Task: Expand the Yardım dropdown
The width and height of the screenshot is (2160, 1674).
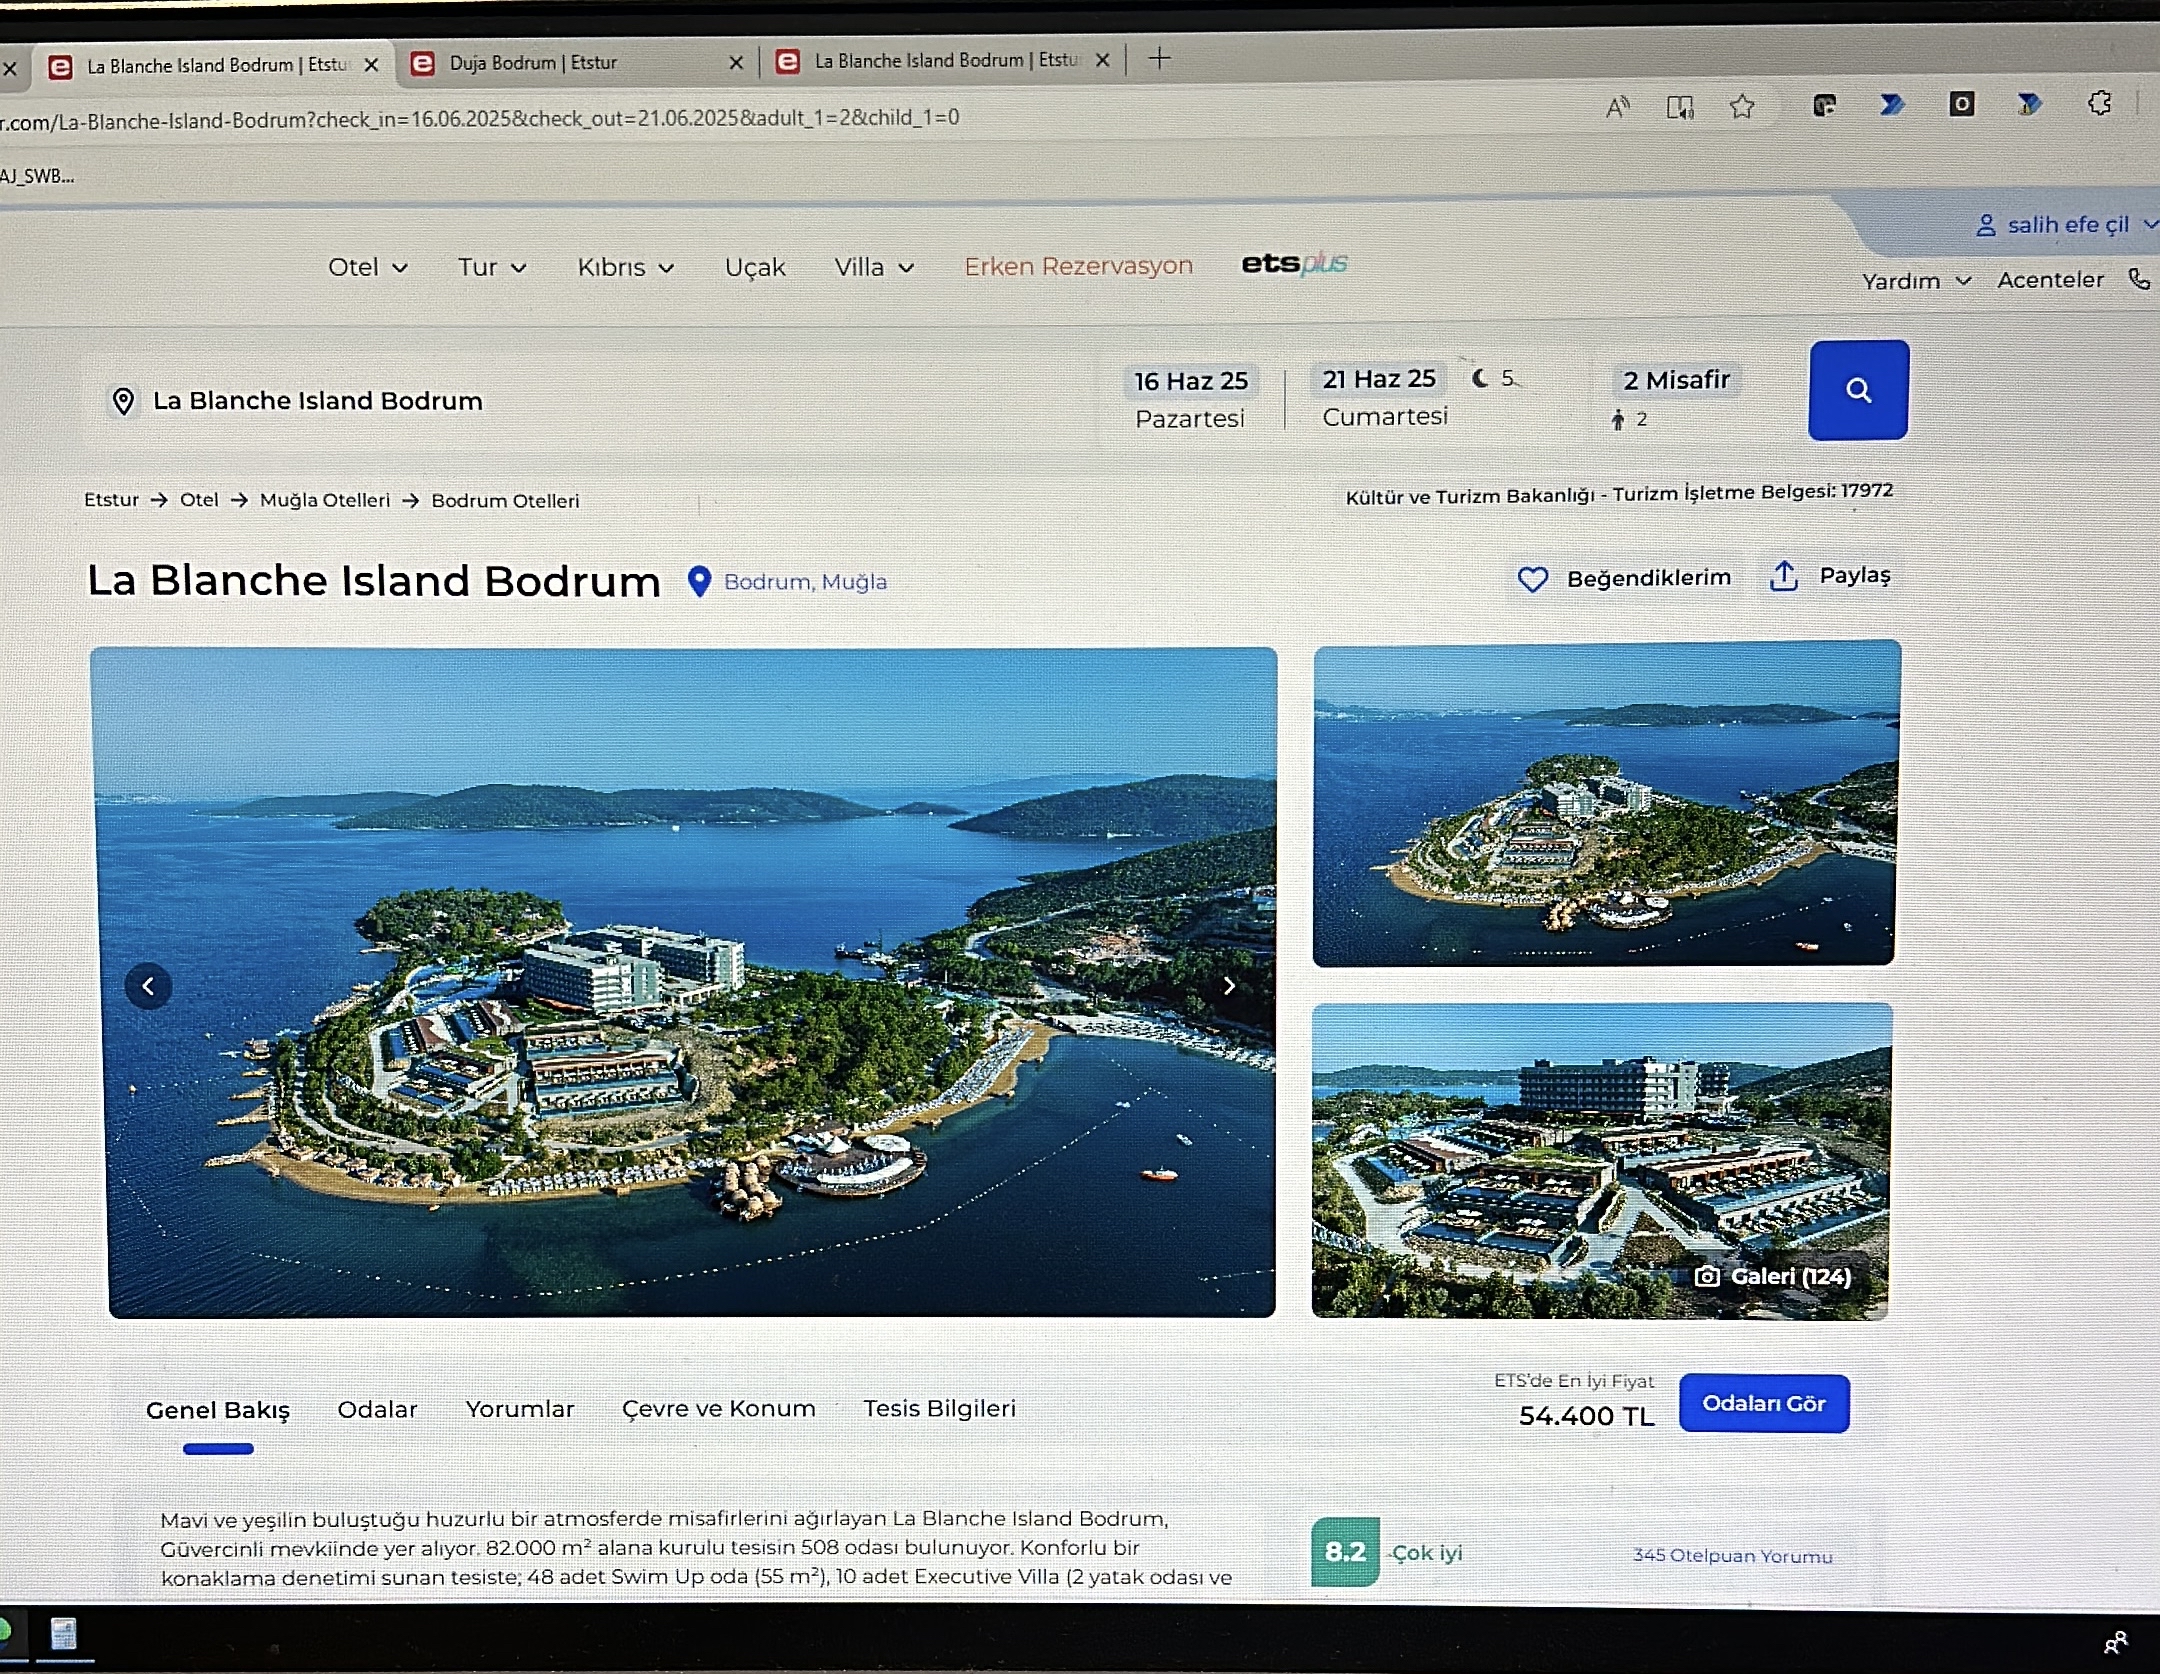Action: (1916, 281)
